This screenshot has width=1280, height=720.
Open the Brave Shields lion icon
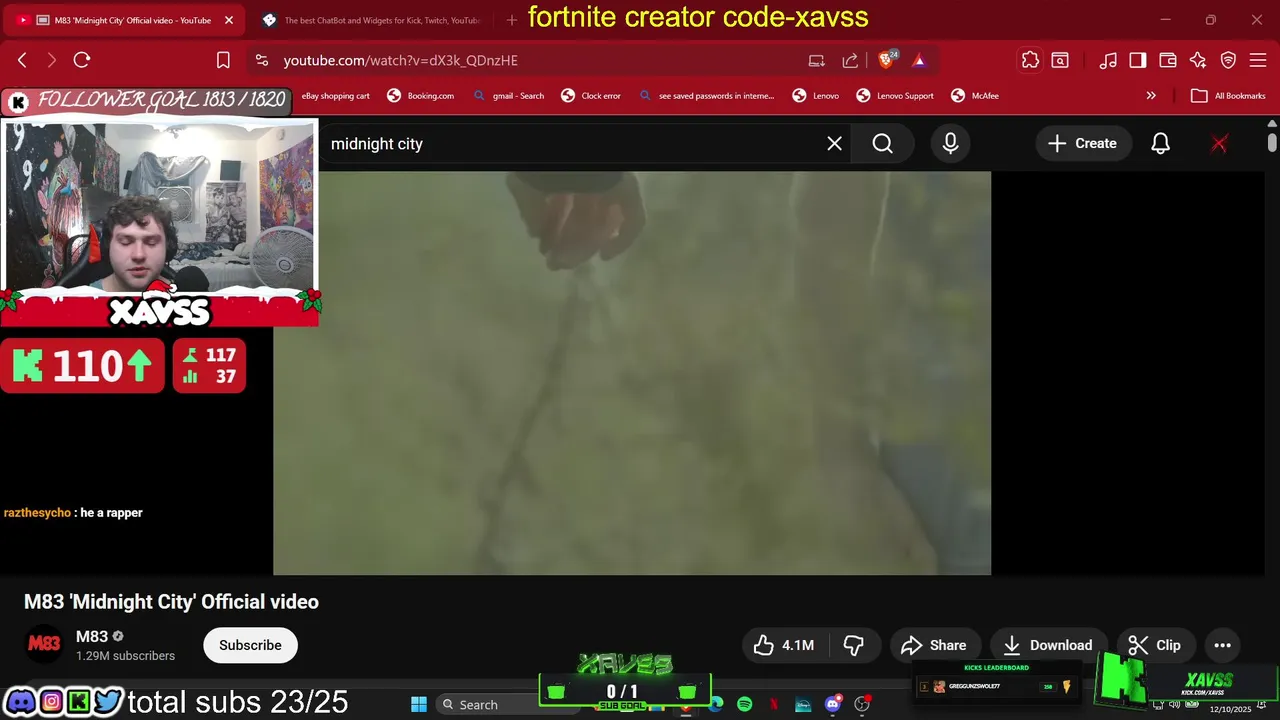tap(887, 60)
